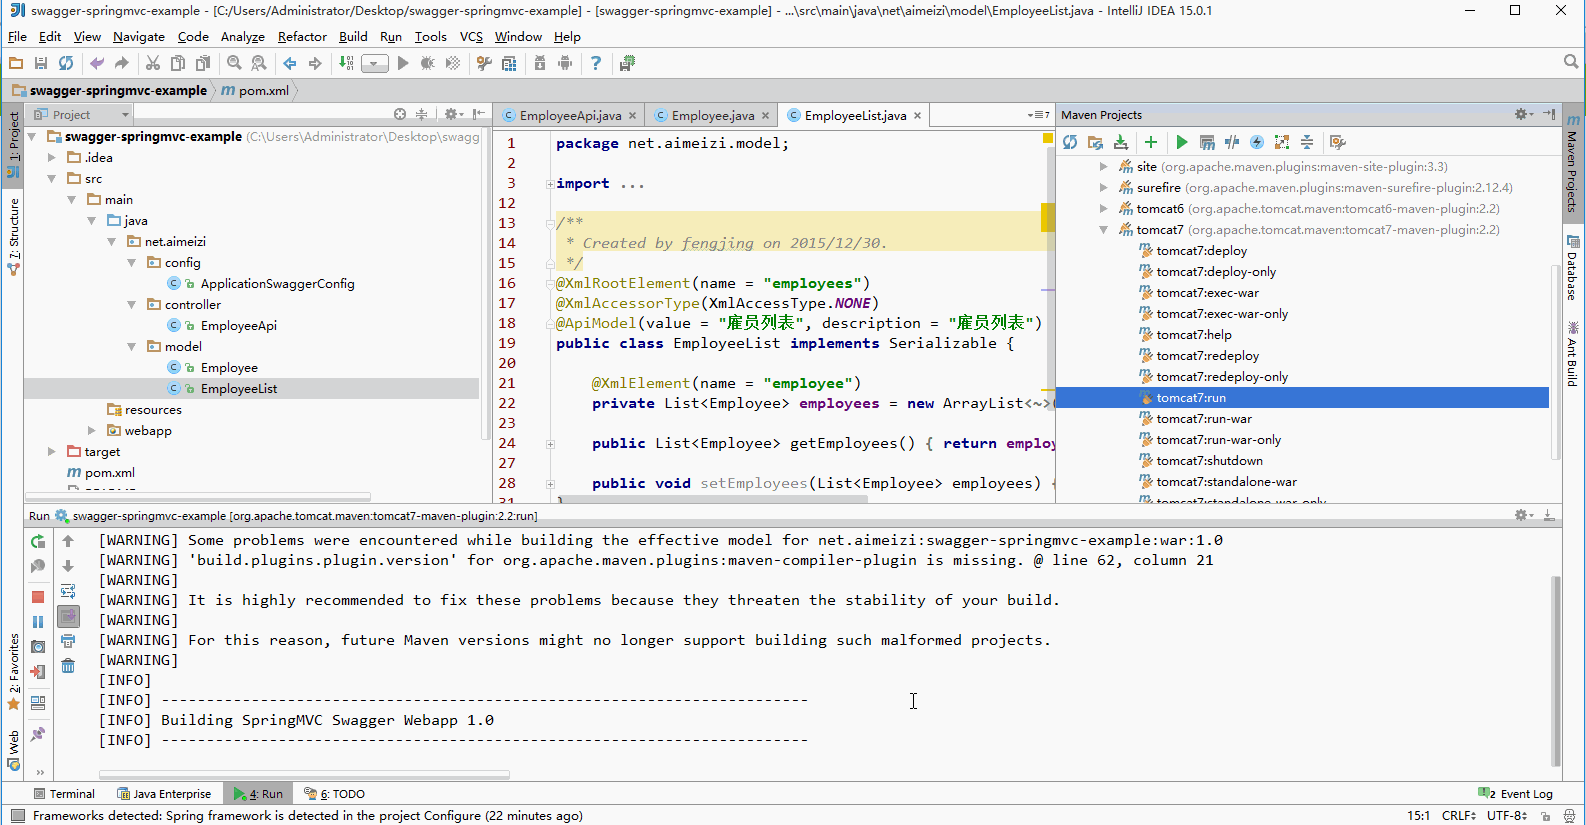1586x825 pixels.
Task: Open the Refactor menu
Action: click(x=302, y=37)
